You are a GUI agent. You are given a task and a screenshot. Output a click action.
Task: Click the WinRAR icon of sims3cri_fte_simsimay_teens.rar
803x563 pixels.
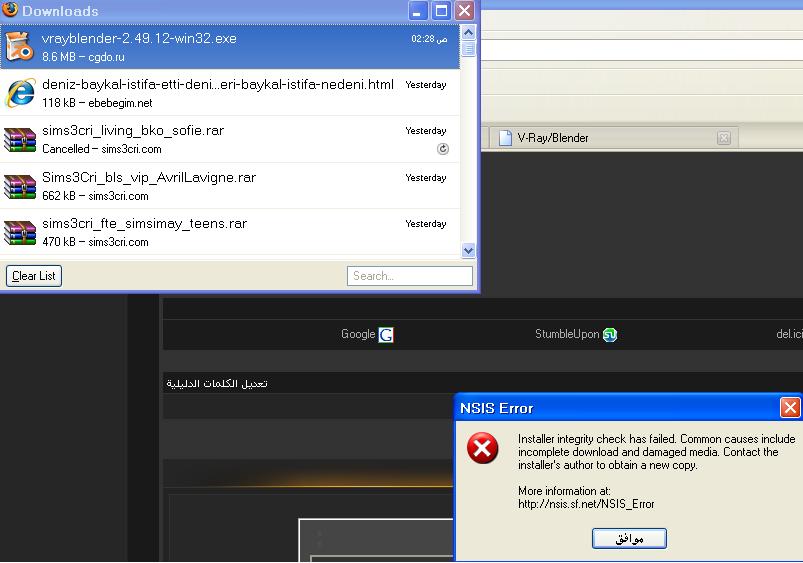click(x=19, y=232)
